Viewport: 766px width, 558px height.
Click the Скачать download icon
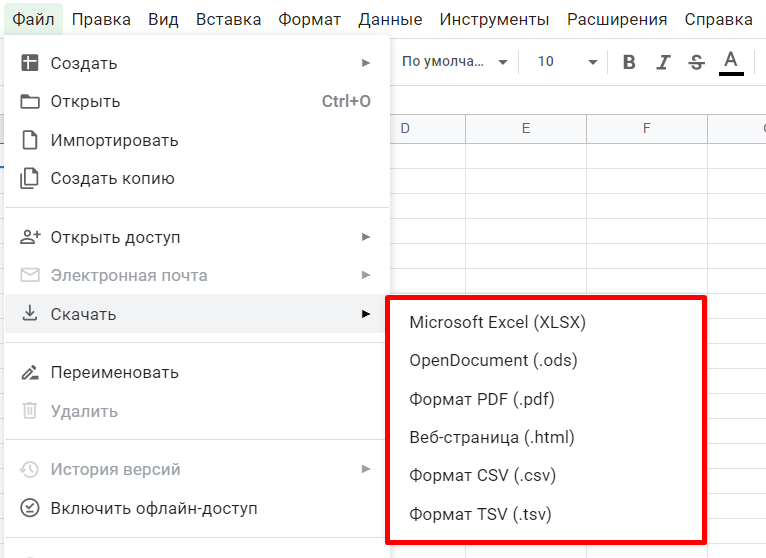coord(30,314)
